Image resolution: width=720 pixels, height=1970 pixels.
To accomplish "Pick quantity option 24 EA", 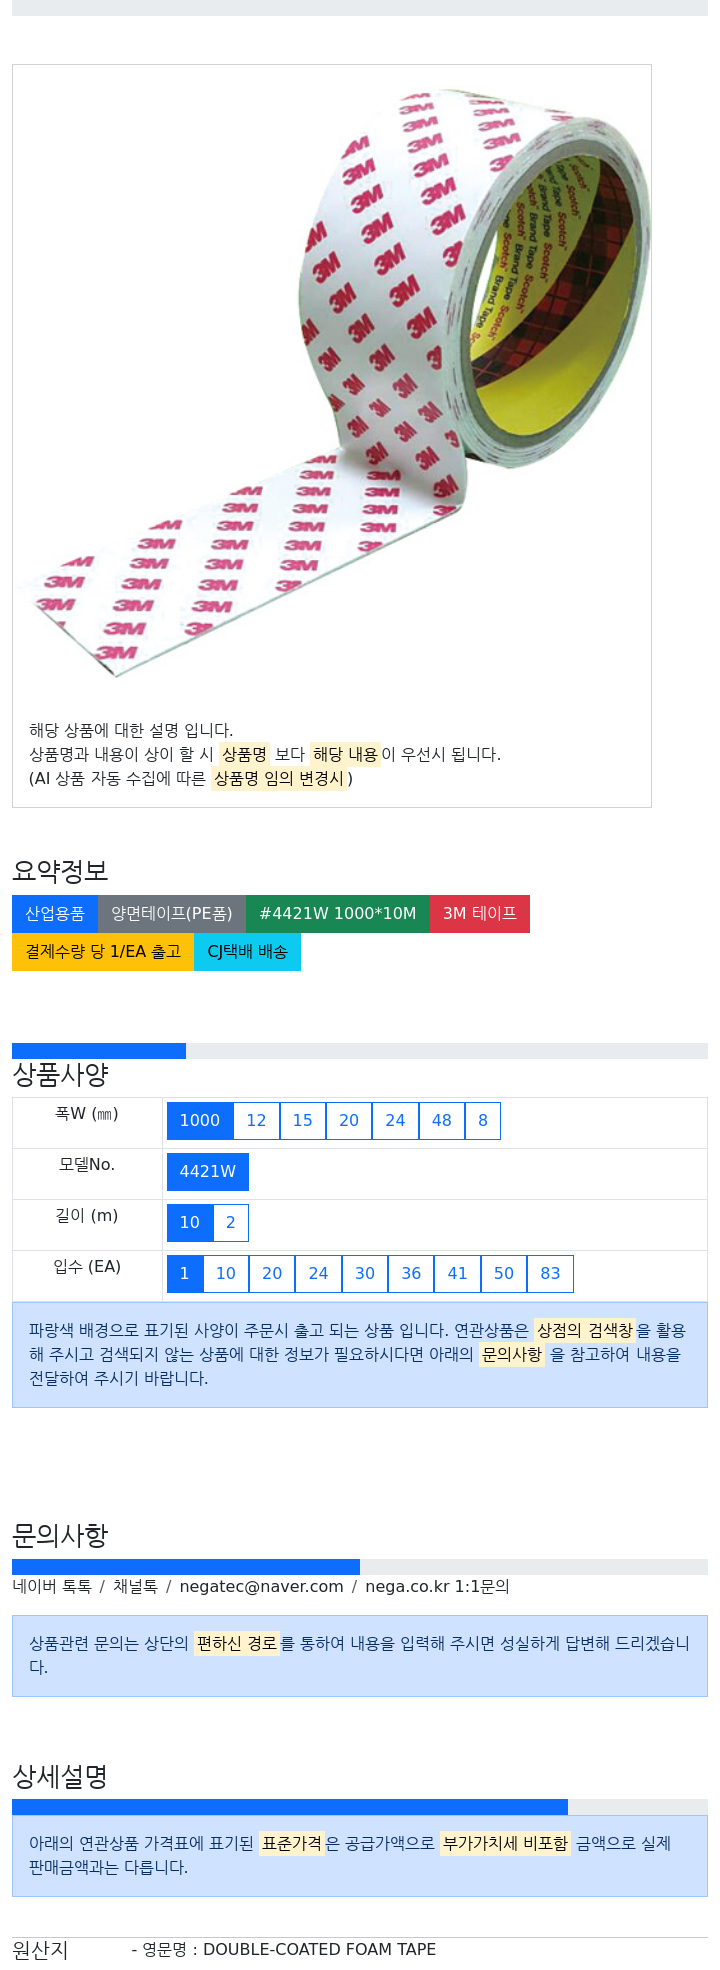I will pos(319,1274).
